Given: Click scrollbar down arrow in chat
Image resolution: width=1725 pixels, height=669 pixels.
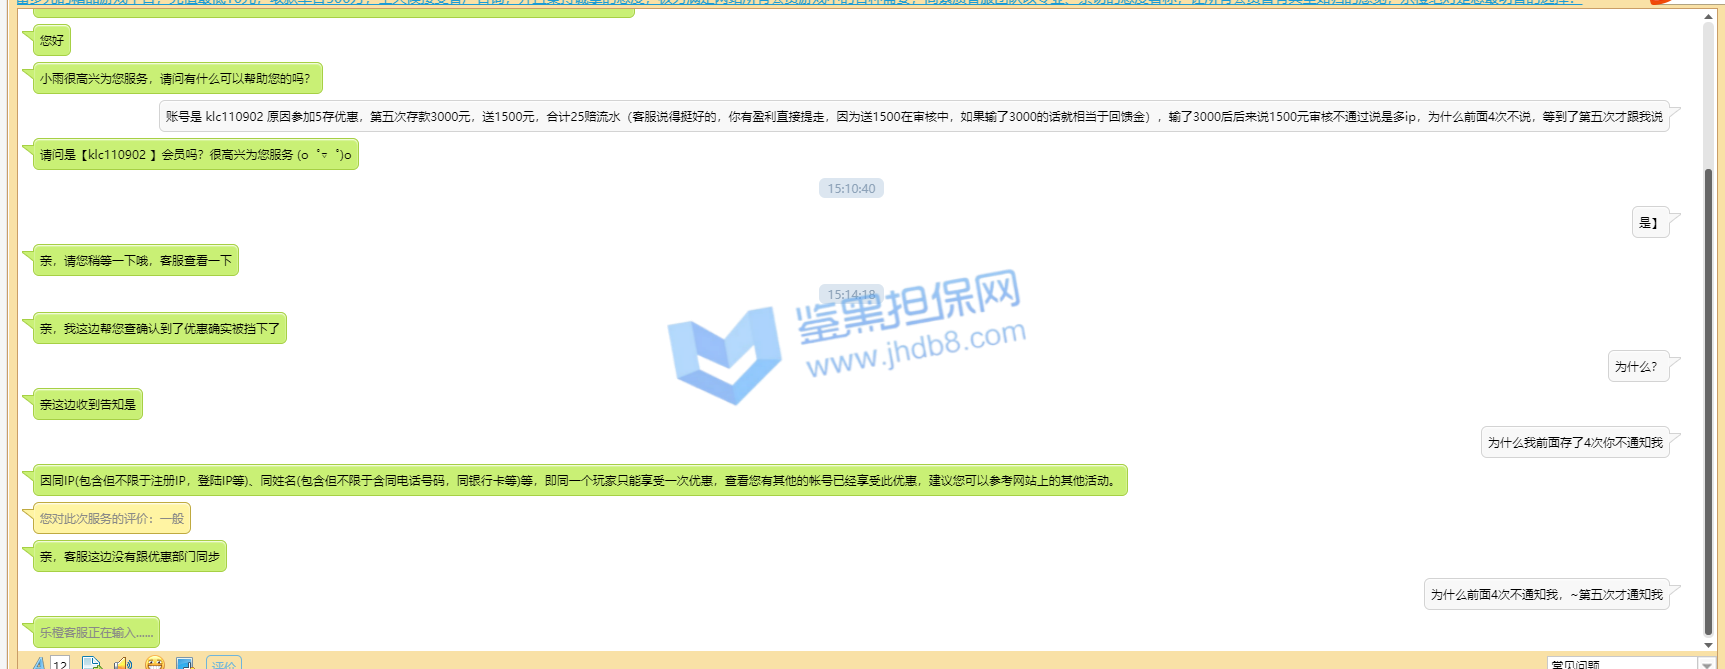Looking at the screenshot, I should 1708,644.
